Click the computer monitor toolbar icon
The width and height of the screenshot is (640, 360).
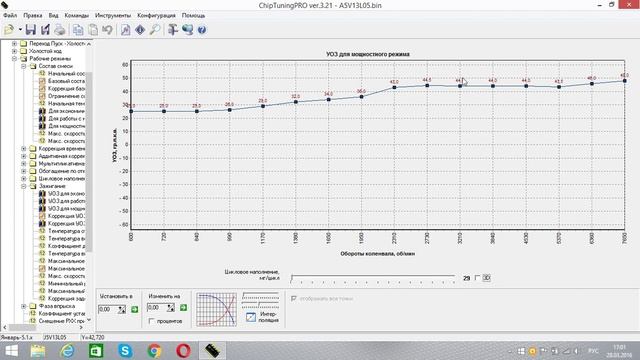pyautogui.click(x=187, y=29)
